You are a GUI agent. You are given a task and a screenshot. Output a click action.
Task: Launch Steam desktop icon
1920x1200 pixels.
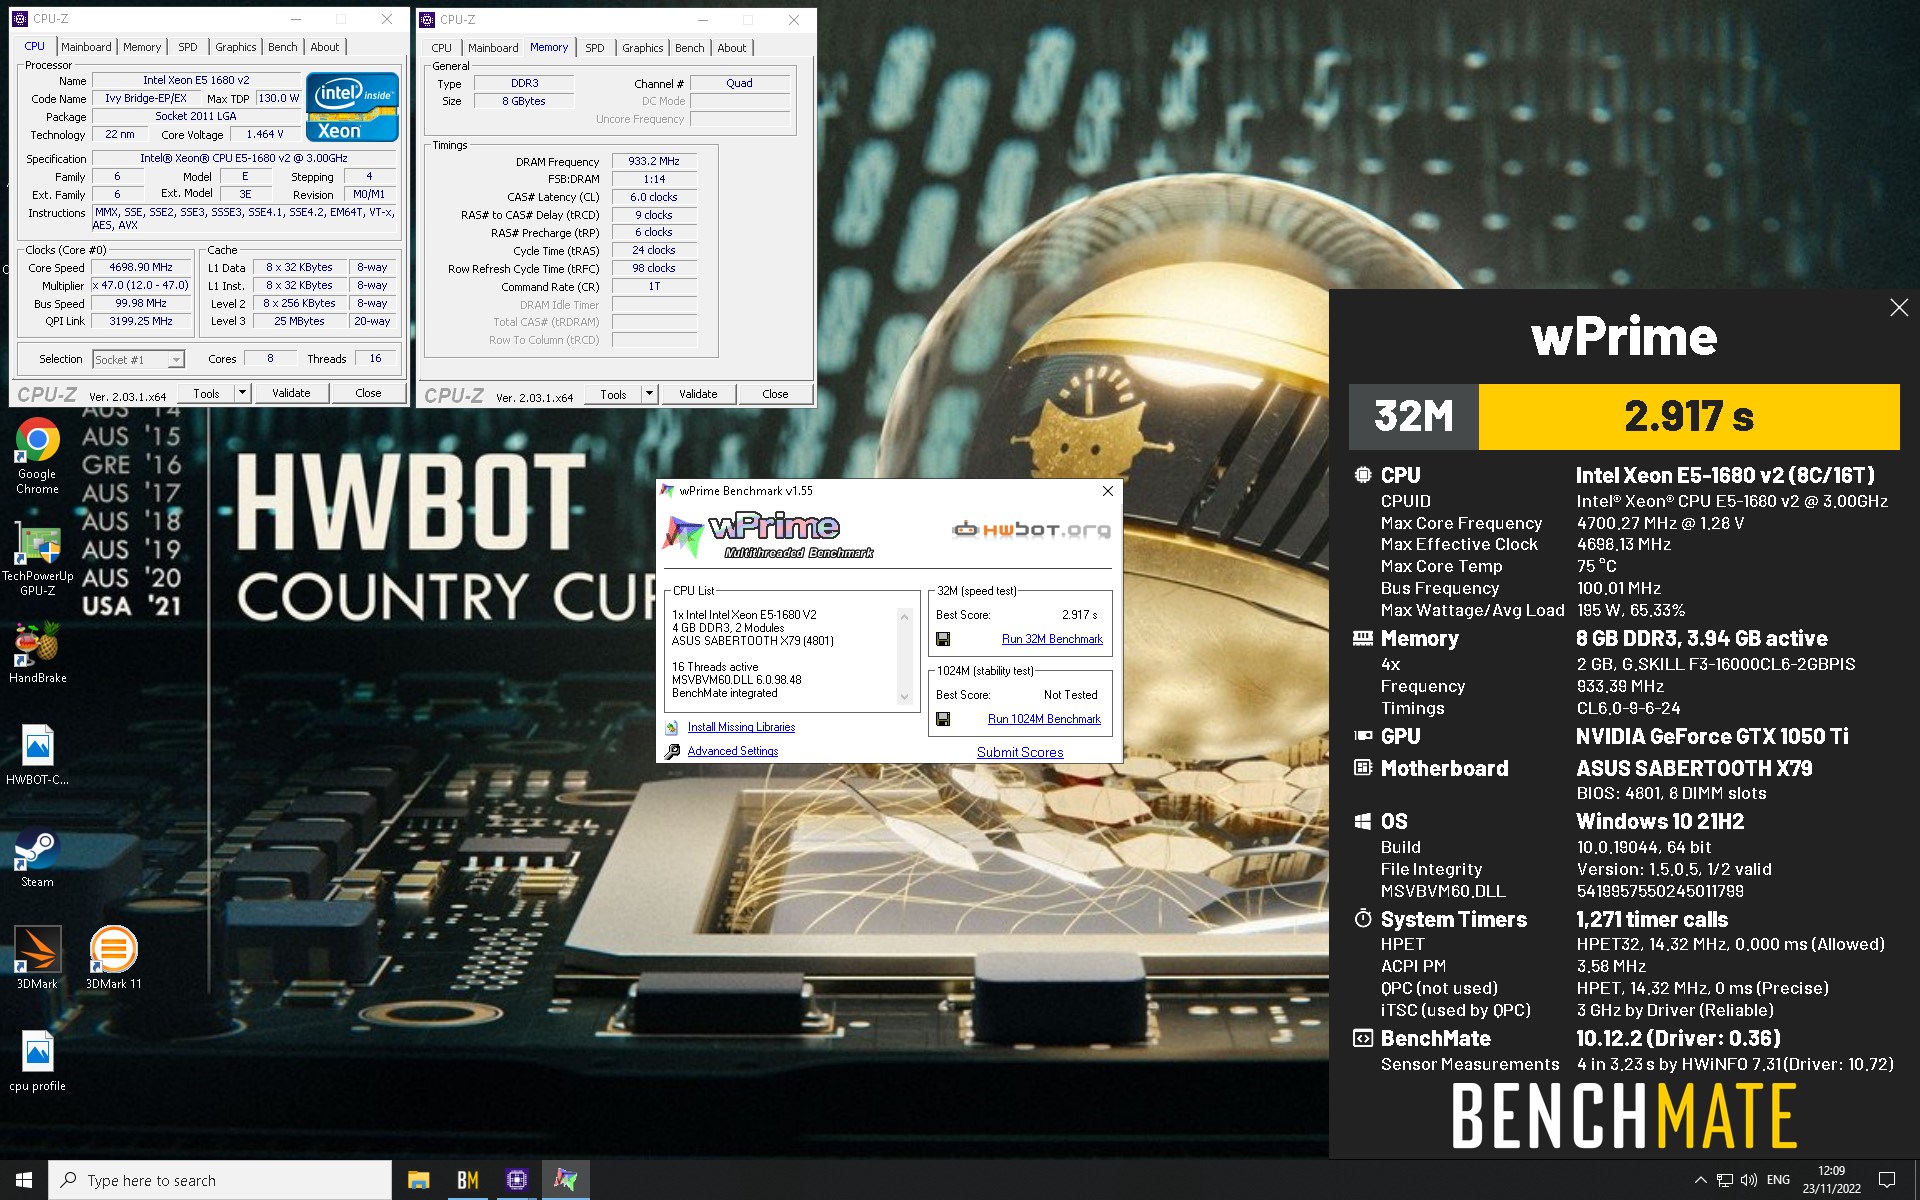(x=37, y=857)
